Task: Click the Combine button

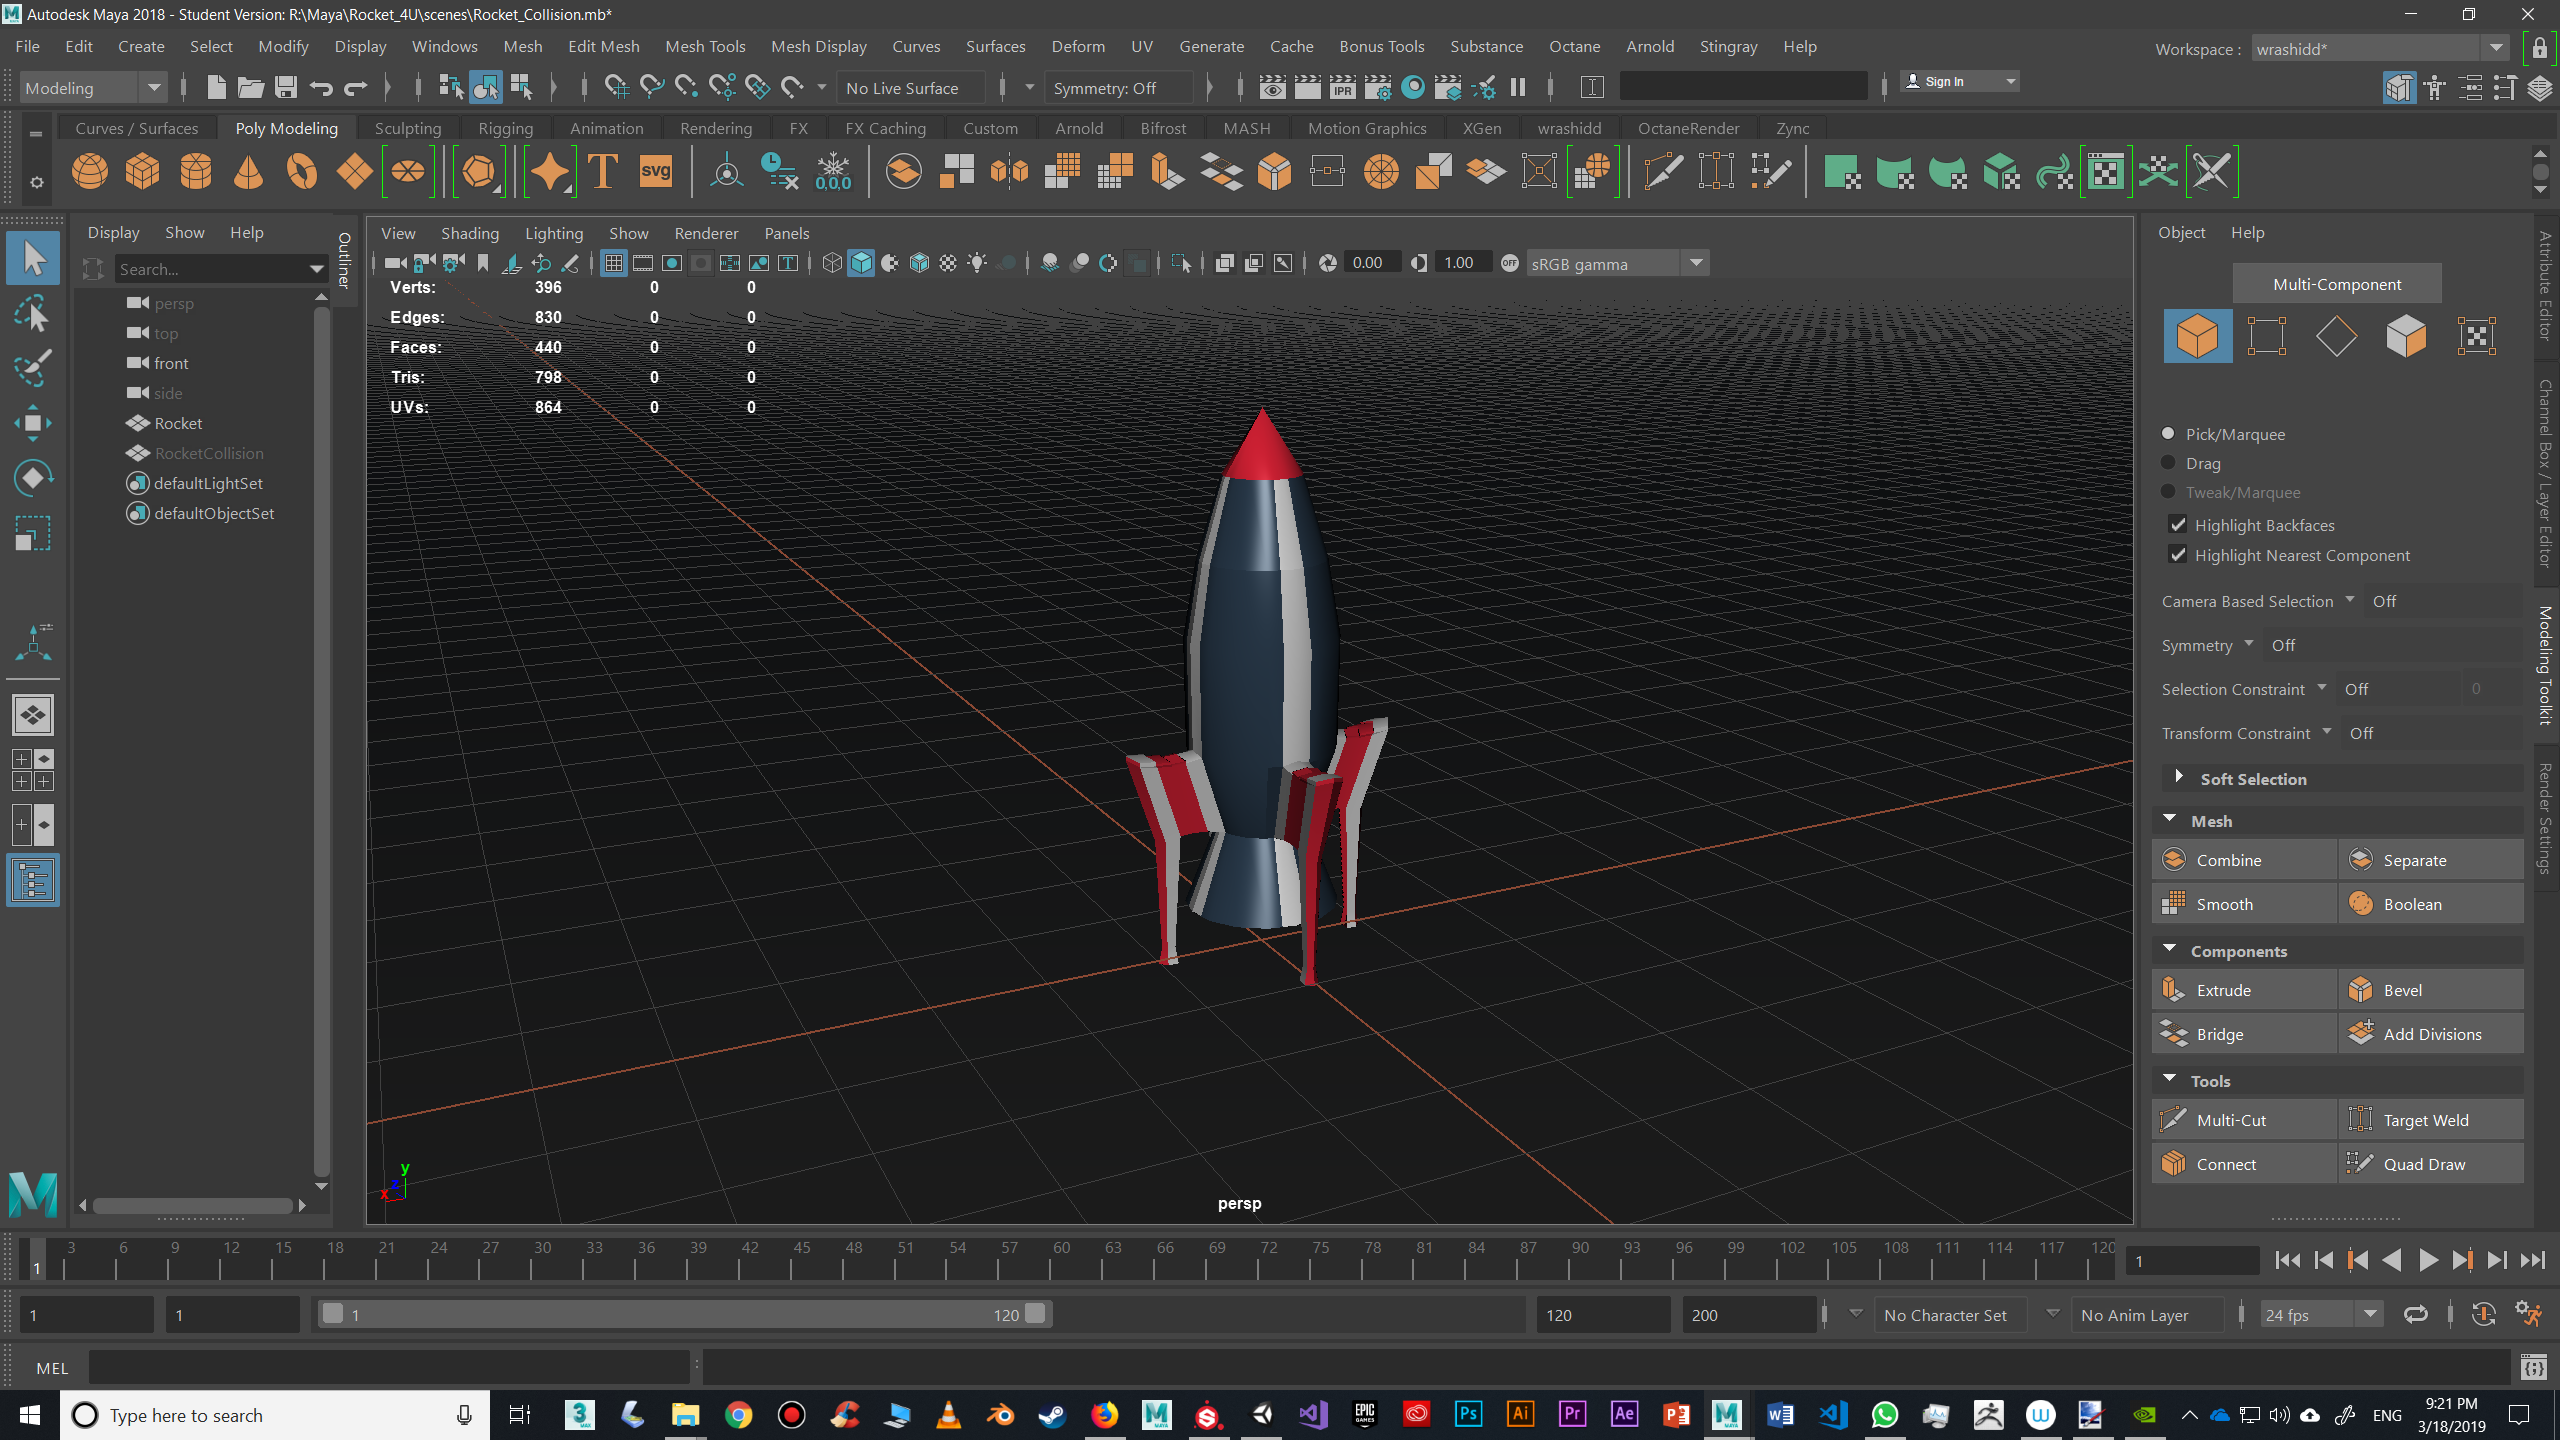Action: pos(2245,860)
